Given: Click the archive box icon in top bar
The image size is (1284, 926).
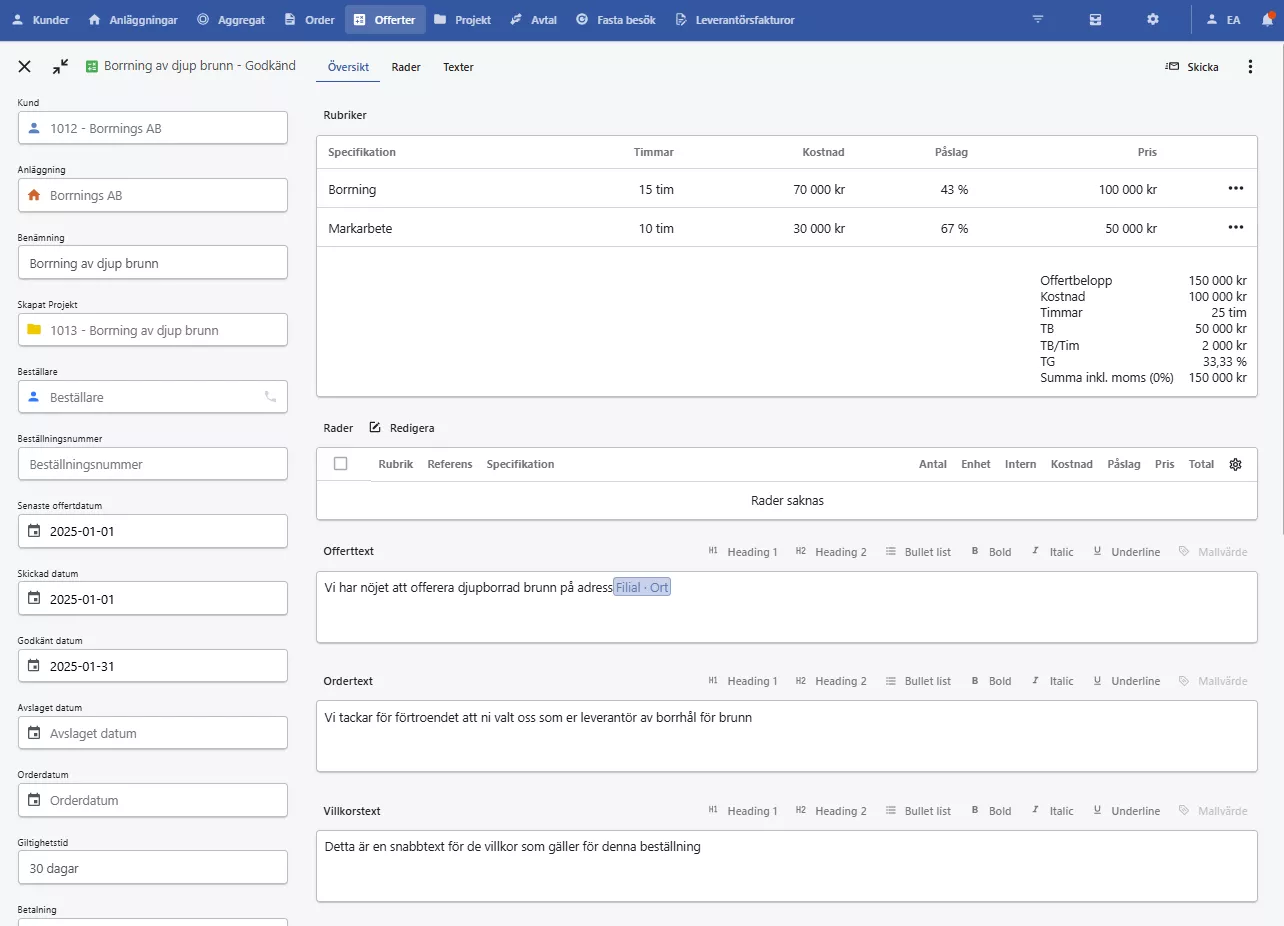Looking at the screenshot, I should coord(1096,19).
